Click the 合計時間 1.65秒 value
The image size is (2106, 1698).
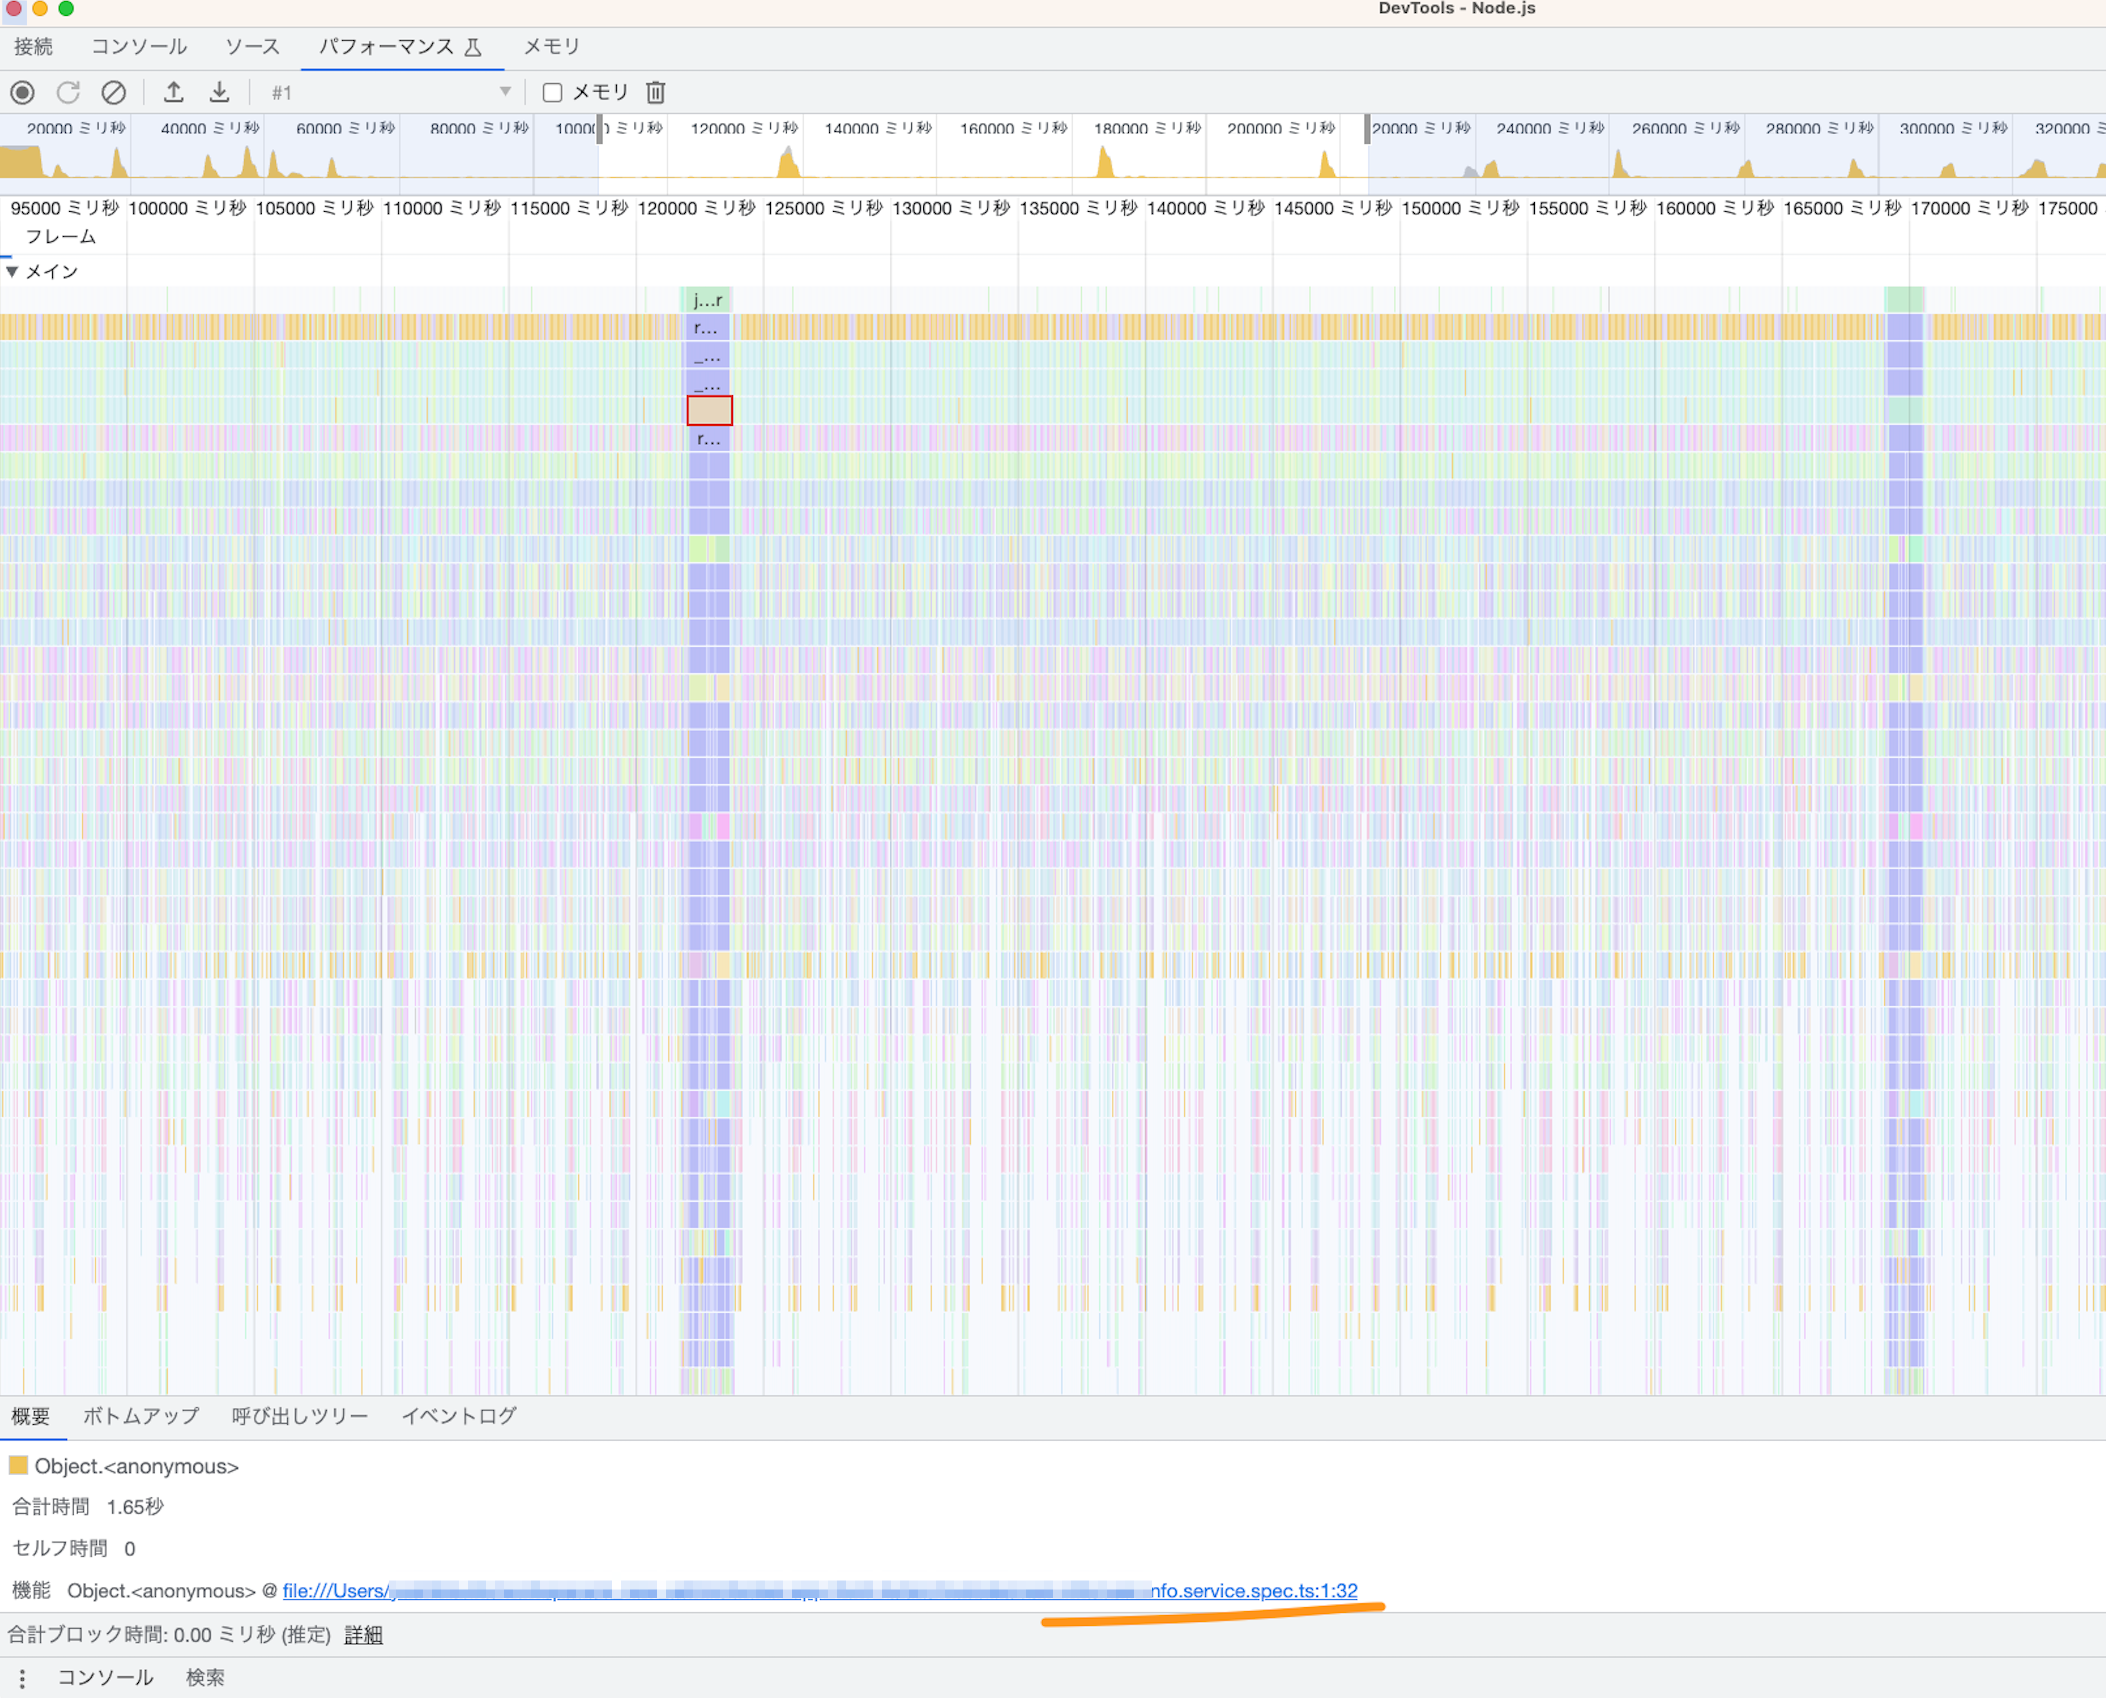135,1507
